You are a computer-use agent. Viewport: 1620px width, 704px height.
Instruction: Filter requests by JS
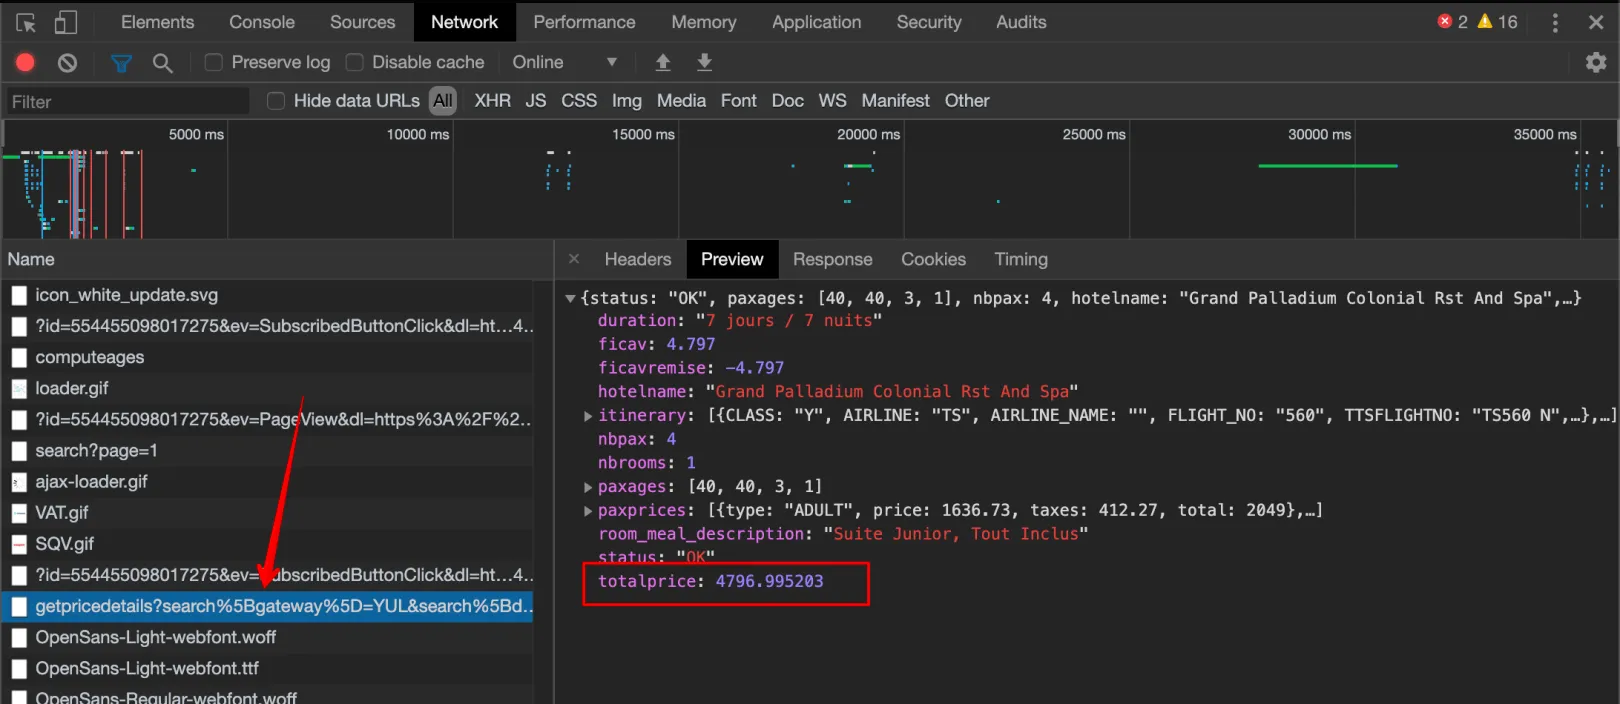point(536,100)
